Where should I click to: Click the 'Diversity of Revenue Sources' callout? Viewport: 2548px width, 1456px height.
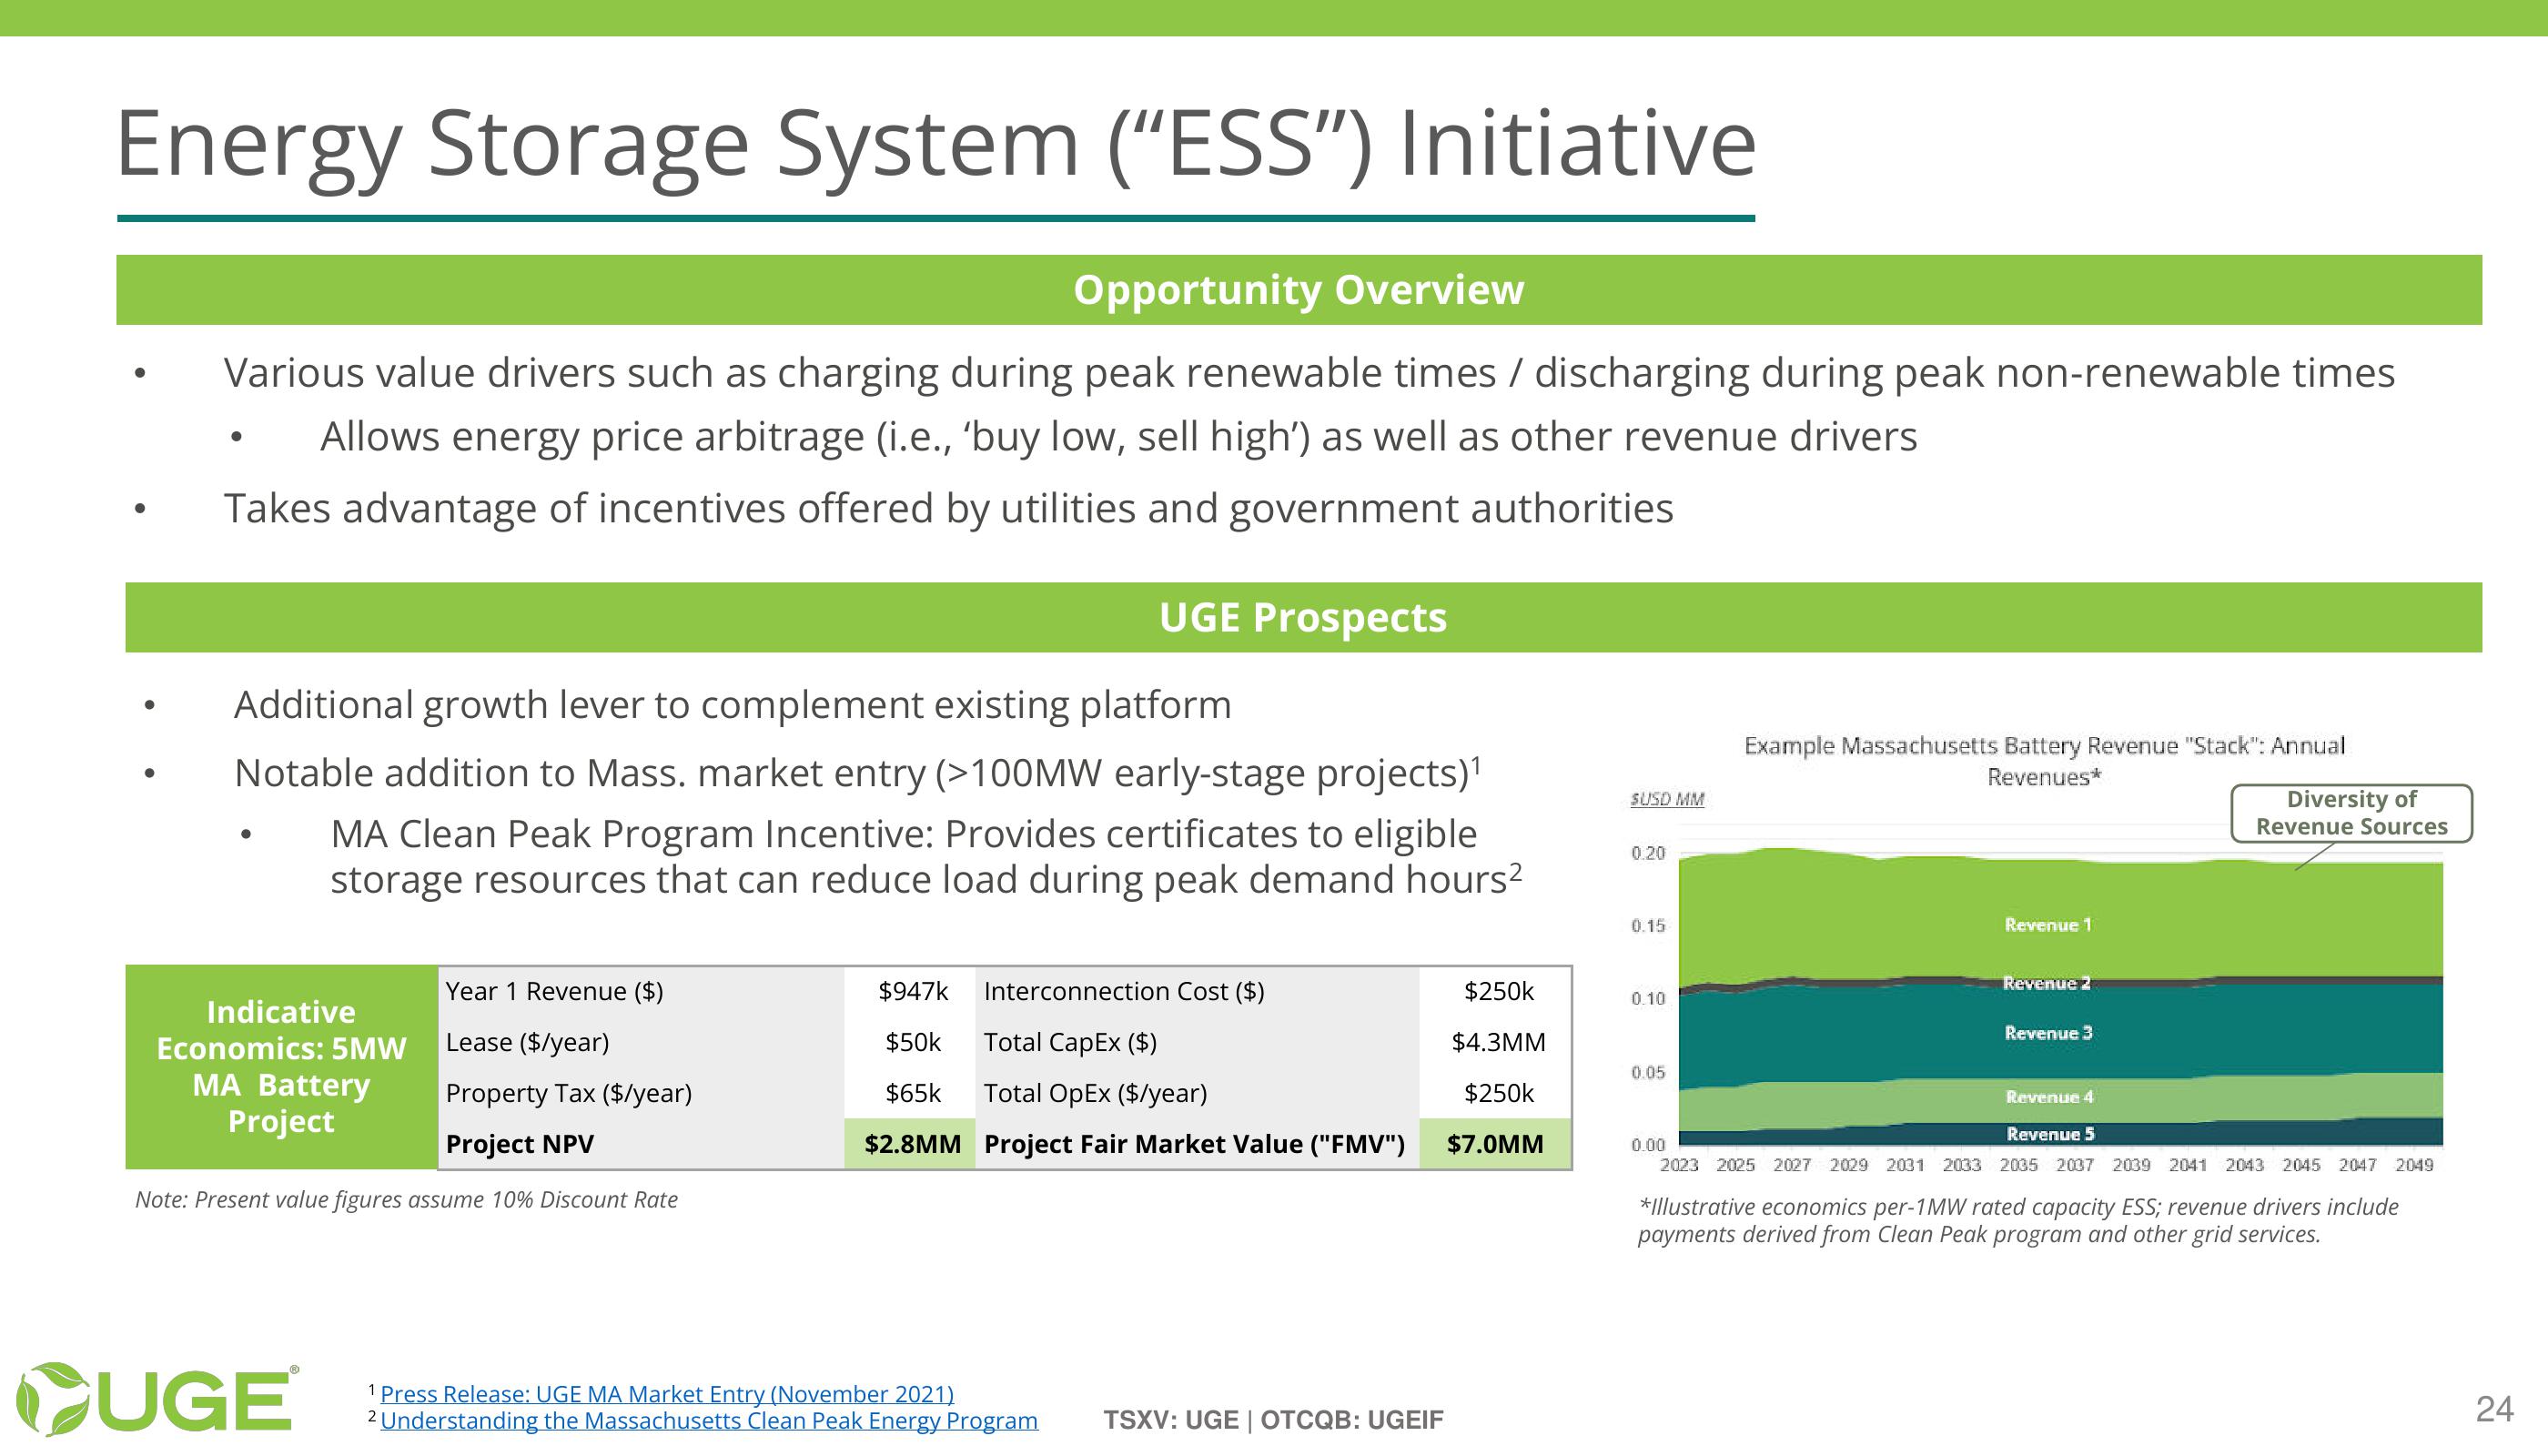pyautogui.click(x=2351, y=813)
